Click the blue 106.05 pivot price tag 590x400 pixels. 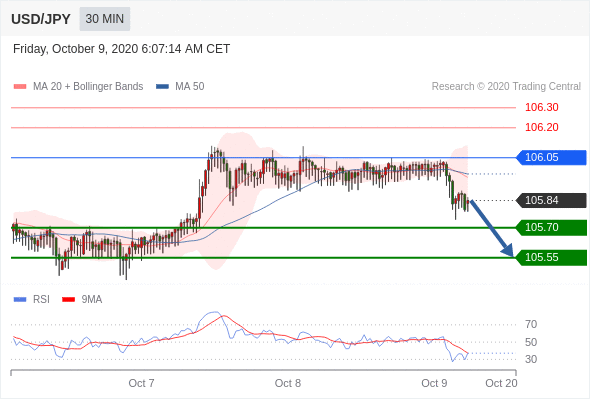[x=551, y=157]
